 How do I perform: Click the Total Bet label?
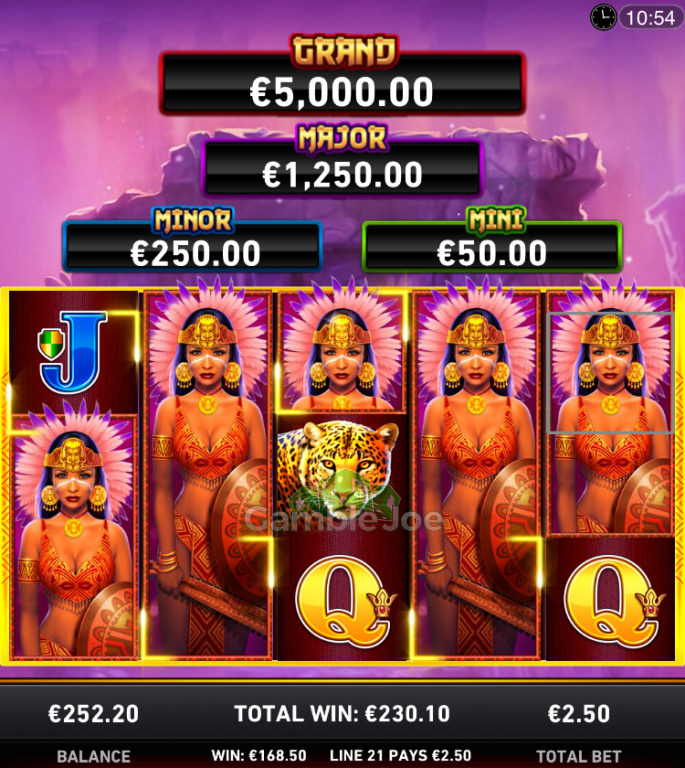[x=579, y=756]
